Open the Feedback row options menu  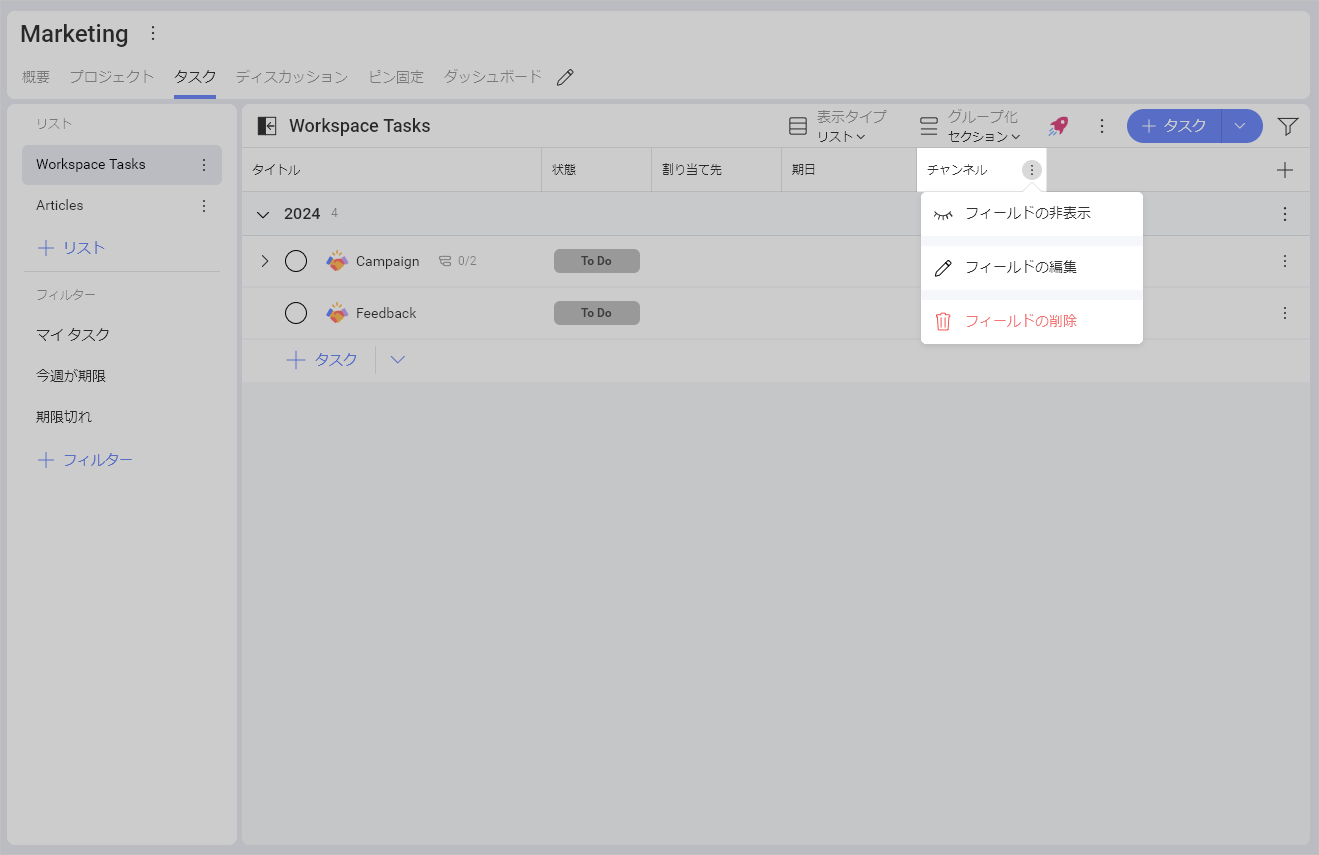[1286, 313]
